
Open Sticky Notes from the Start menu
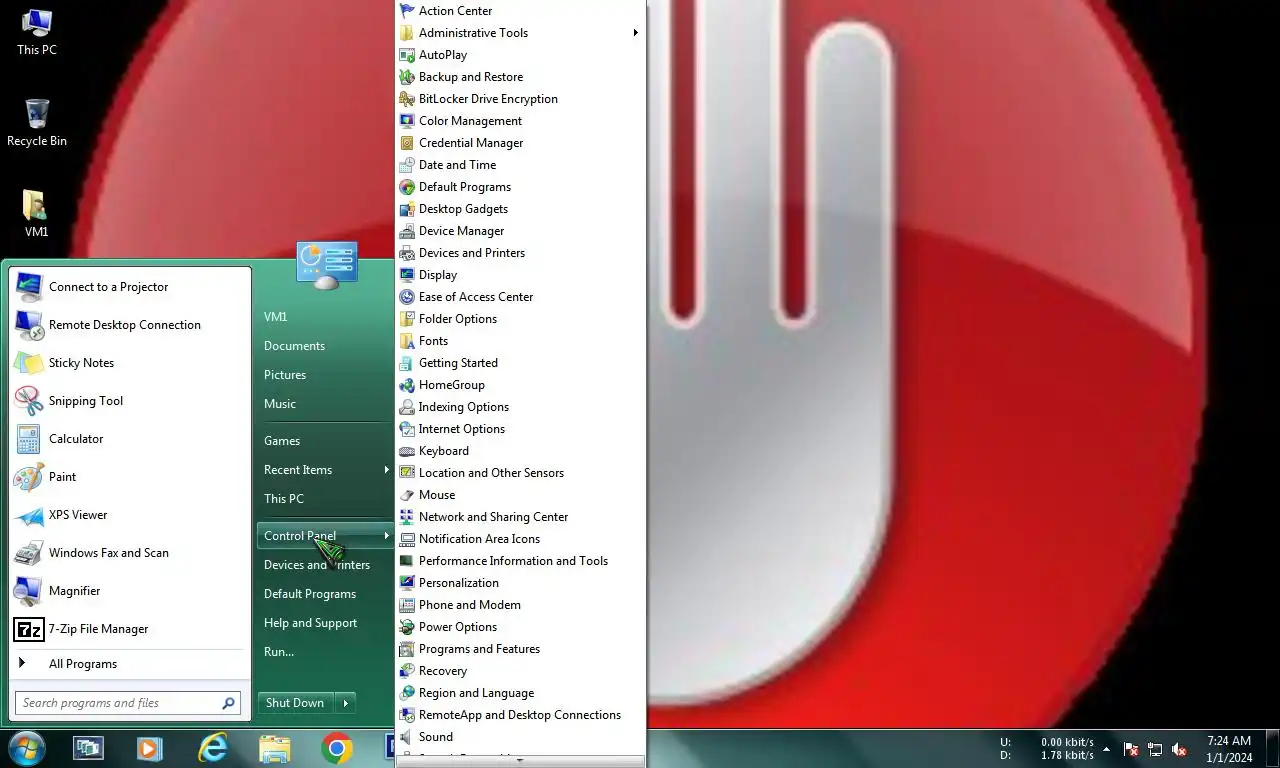[129, 363]
